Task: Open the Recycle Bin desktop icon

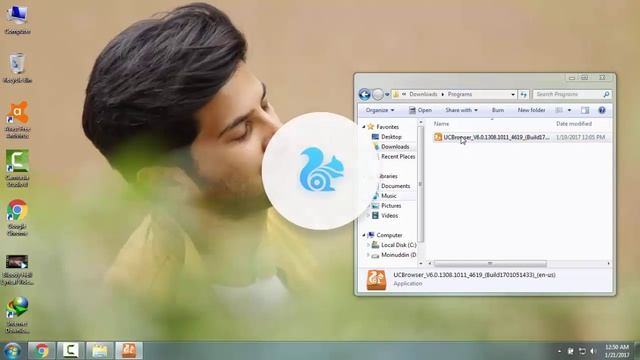Action: tap(17, 68)
